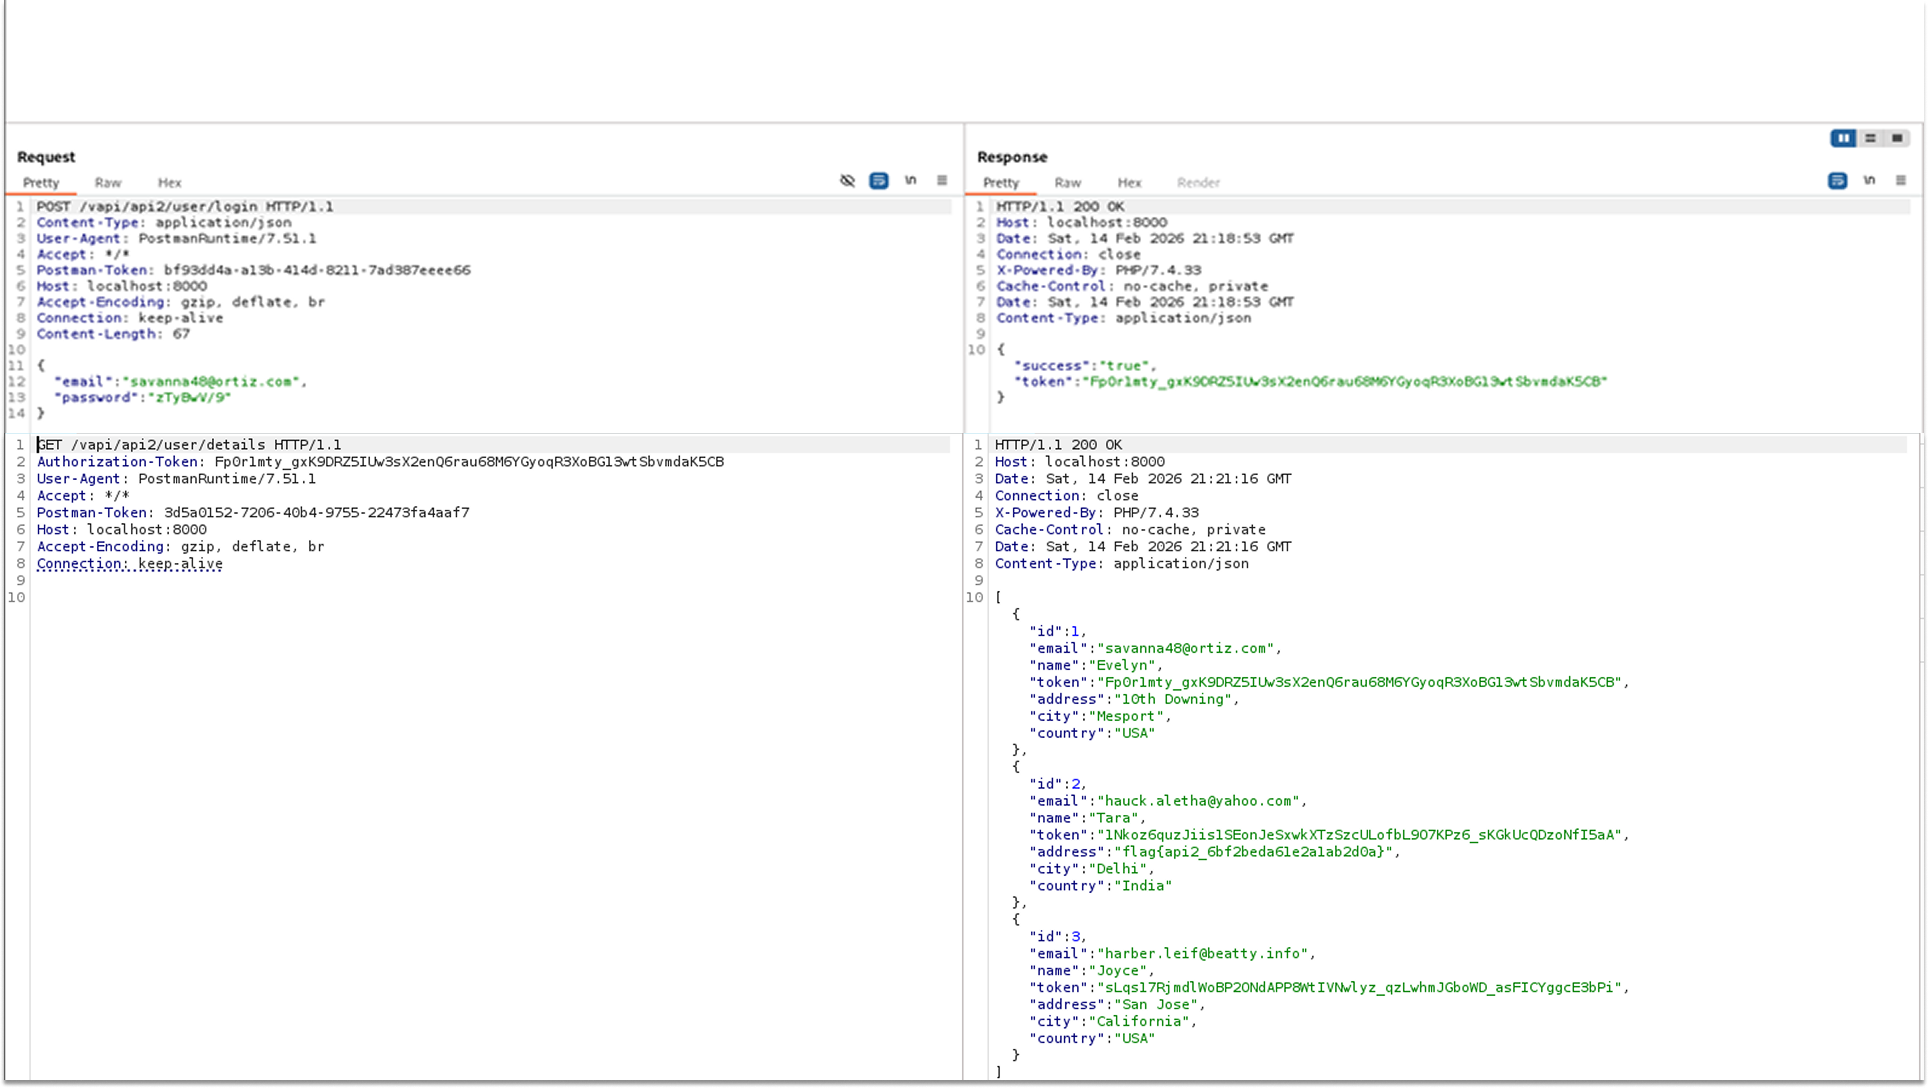
Task: Open the Raw tab of the Response
Action: (1066, 183)
